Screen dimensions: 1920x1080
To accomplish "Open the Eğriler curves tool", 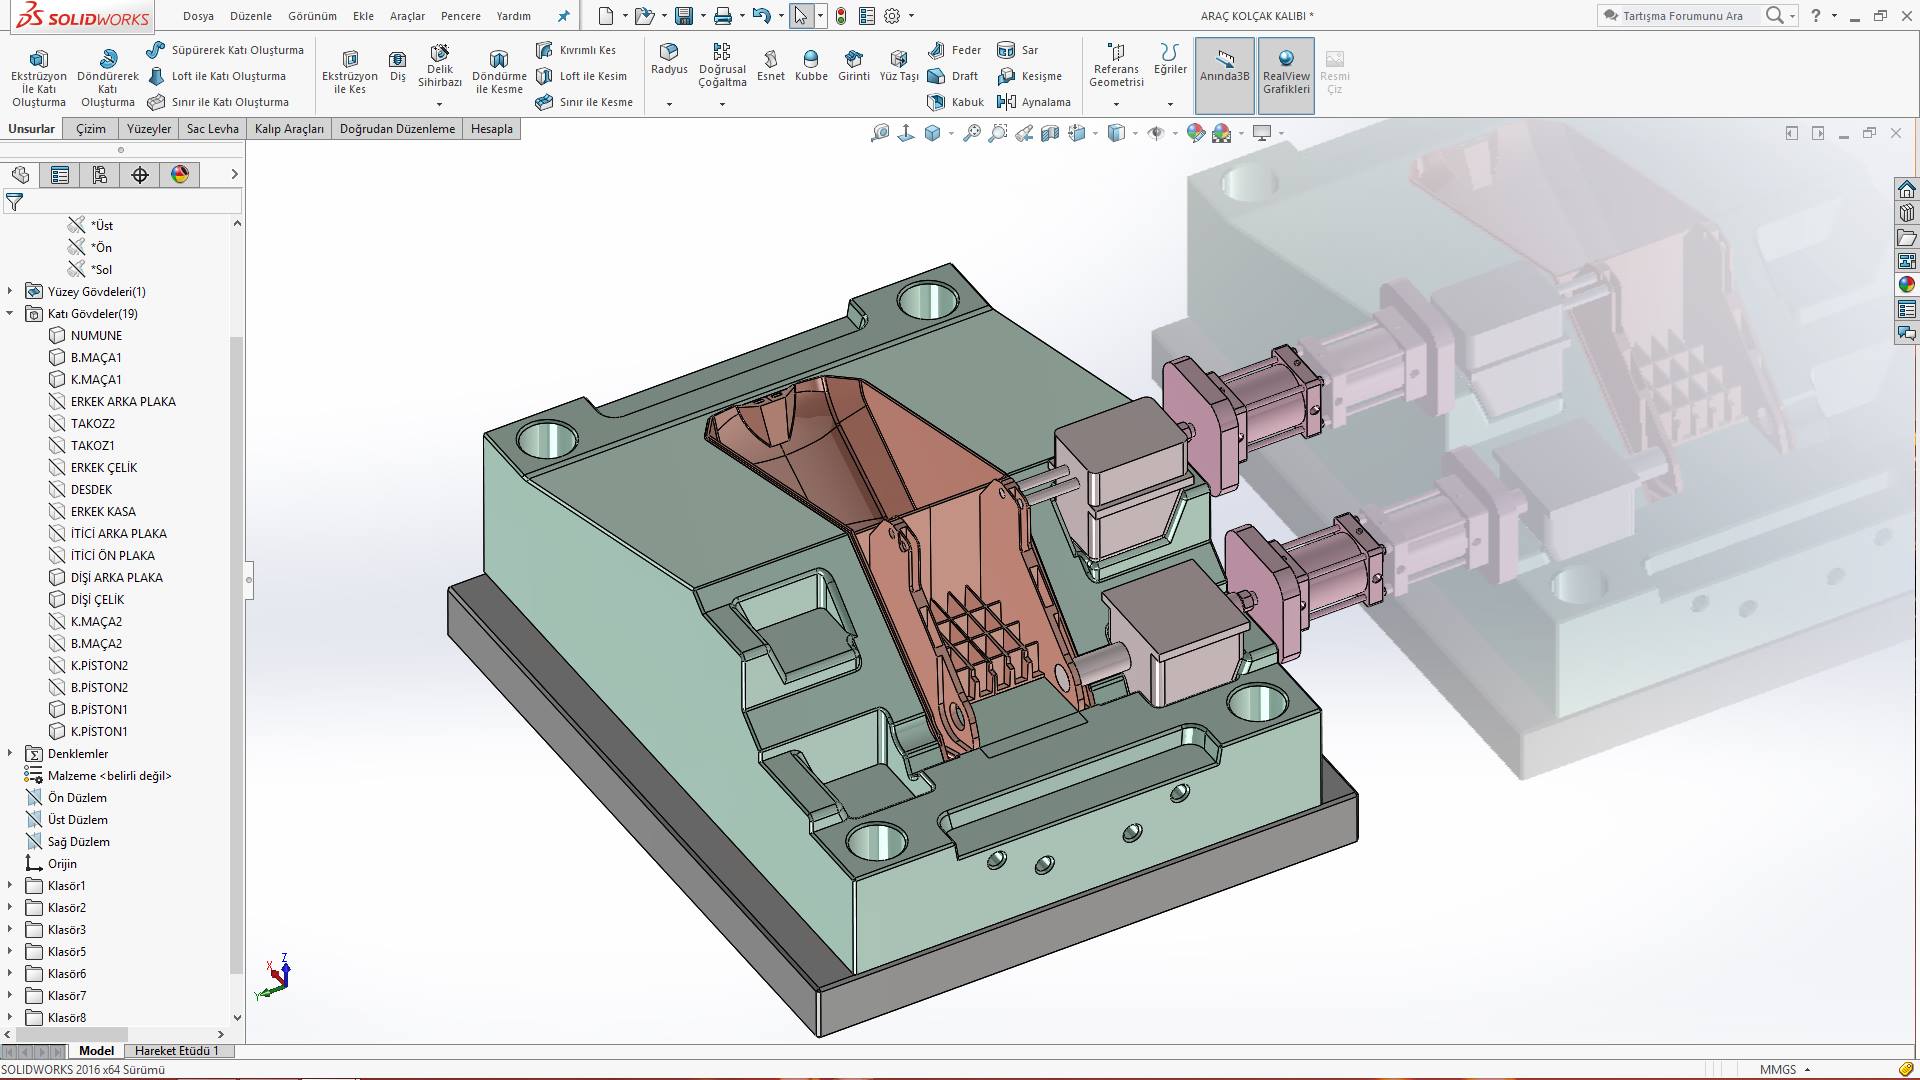I will coord(1170,60).
